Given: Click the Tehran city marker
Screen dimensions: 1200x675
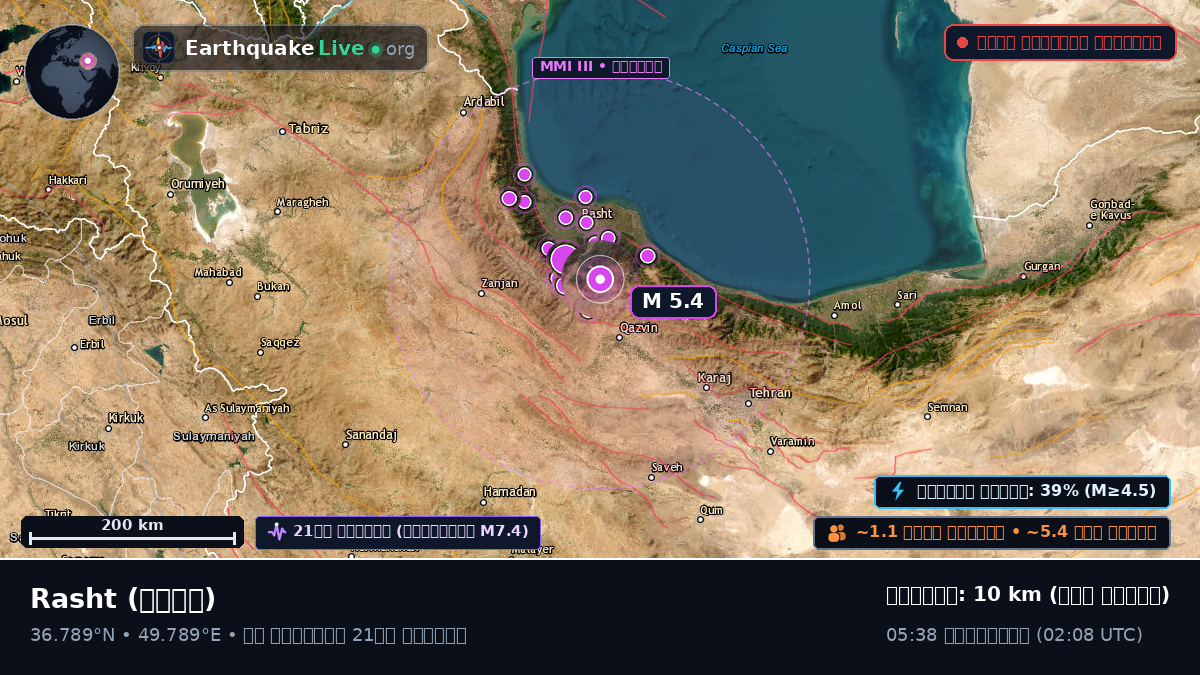Looking at the screenshot, I should point(749,404).
